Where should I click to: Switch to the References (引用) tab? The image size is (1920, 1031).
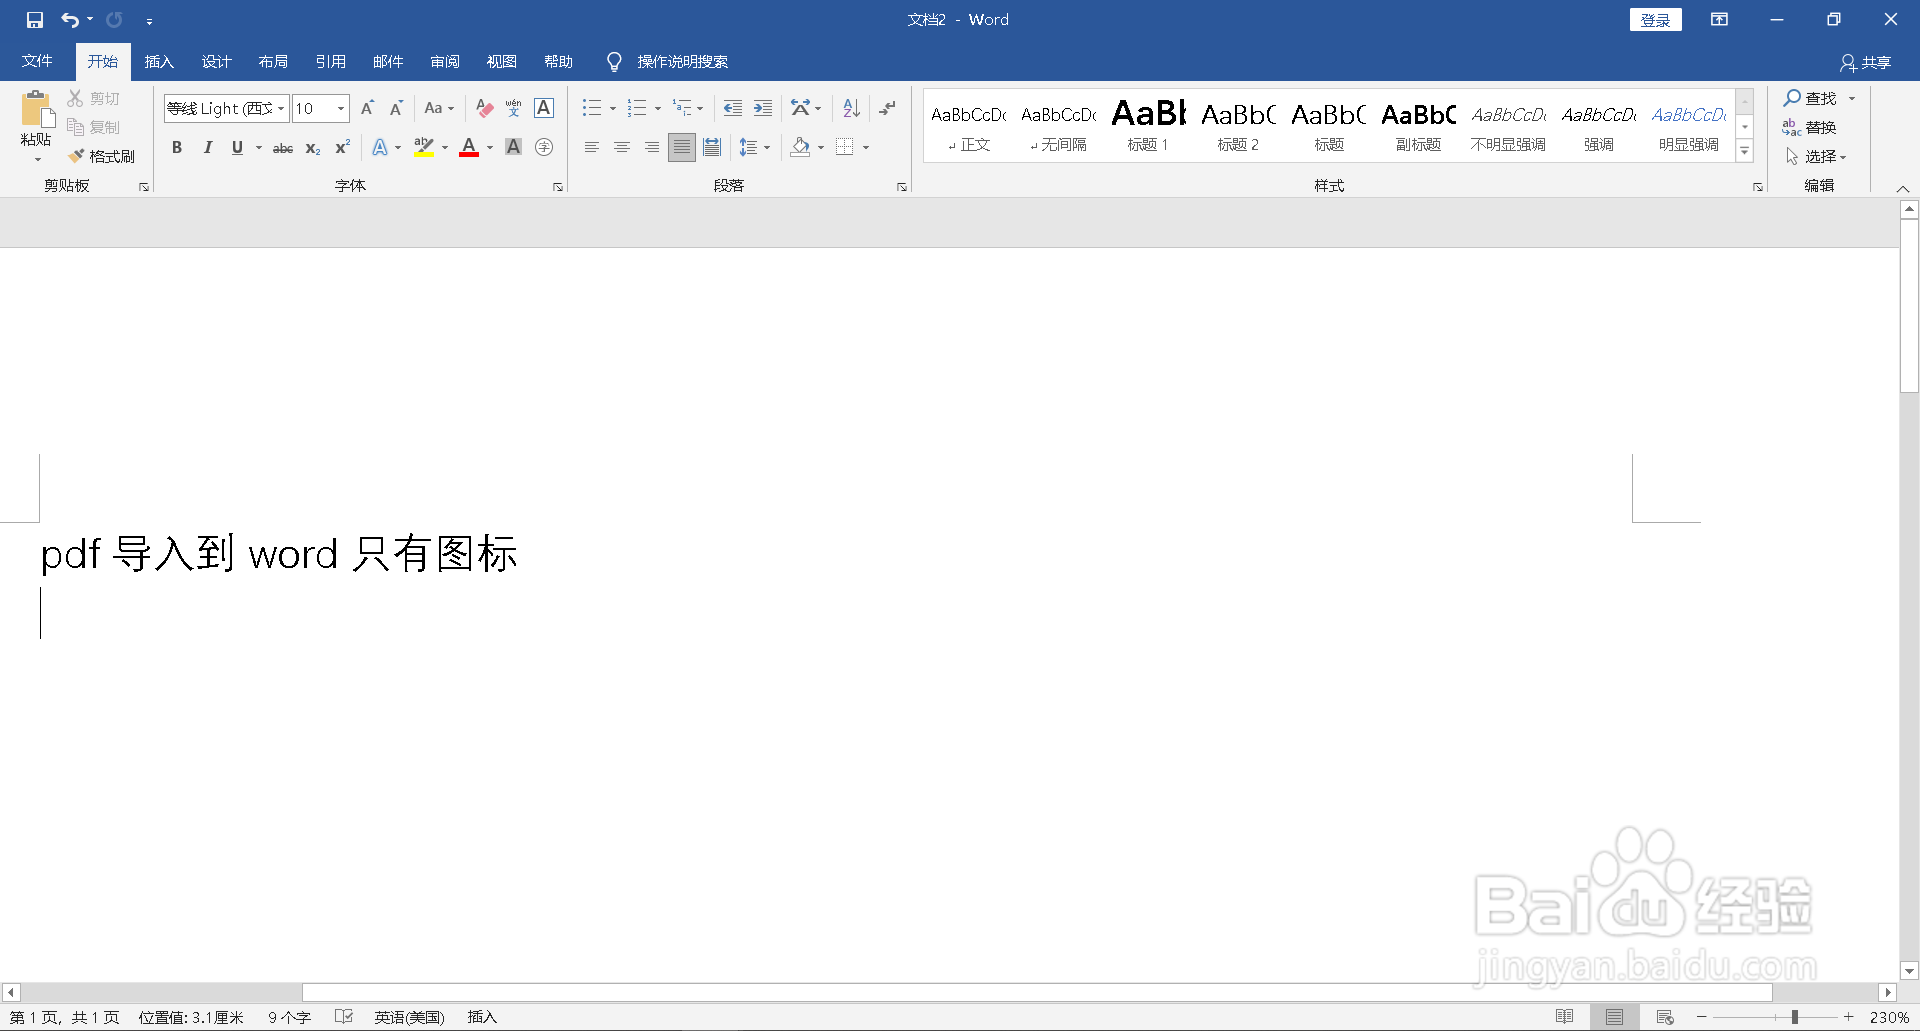(330, 61)
